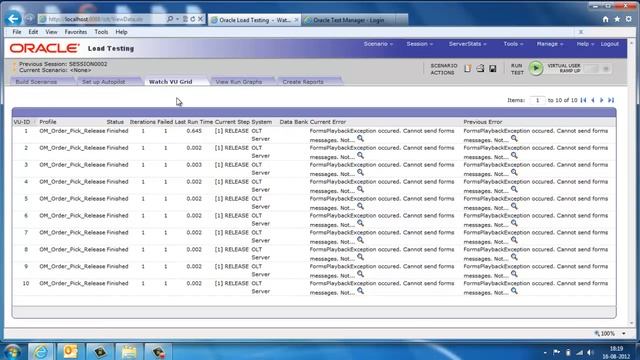This screenshot has width=640, height=360.
Task: View Previous Error details for VU-ID 2
Action: [514, 156]
